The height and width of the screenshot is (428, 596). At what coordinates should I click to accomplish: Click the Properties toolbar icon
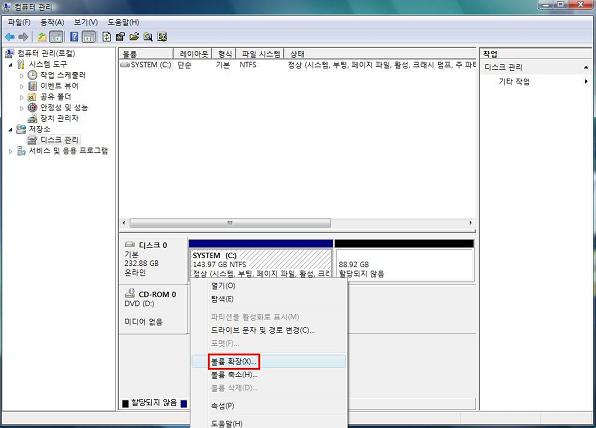click(x=120, y=37)
